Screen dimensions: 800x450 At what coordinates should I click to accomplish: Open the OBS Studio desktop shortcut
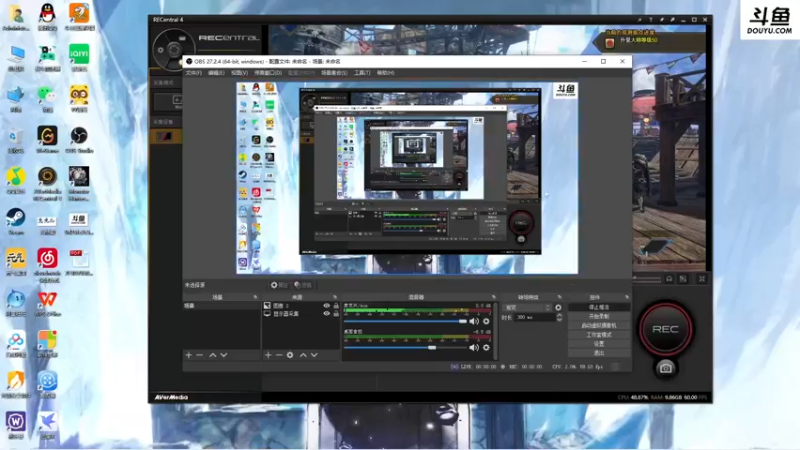(79, 139)
